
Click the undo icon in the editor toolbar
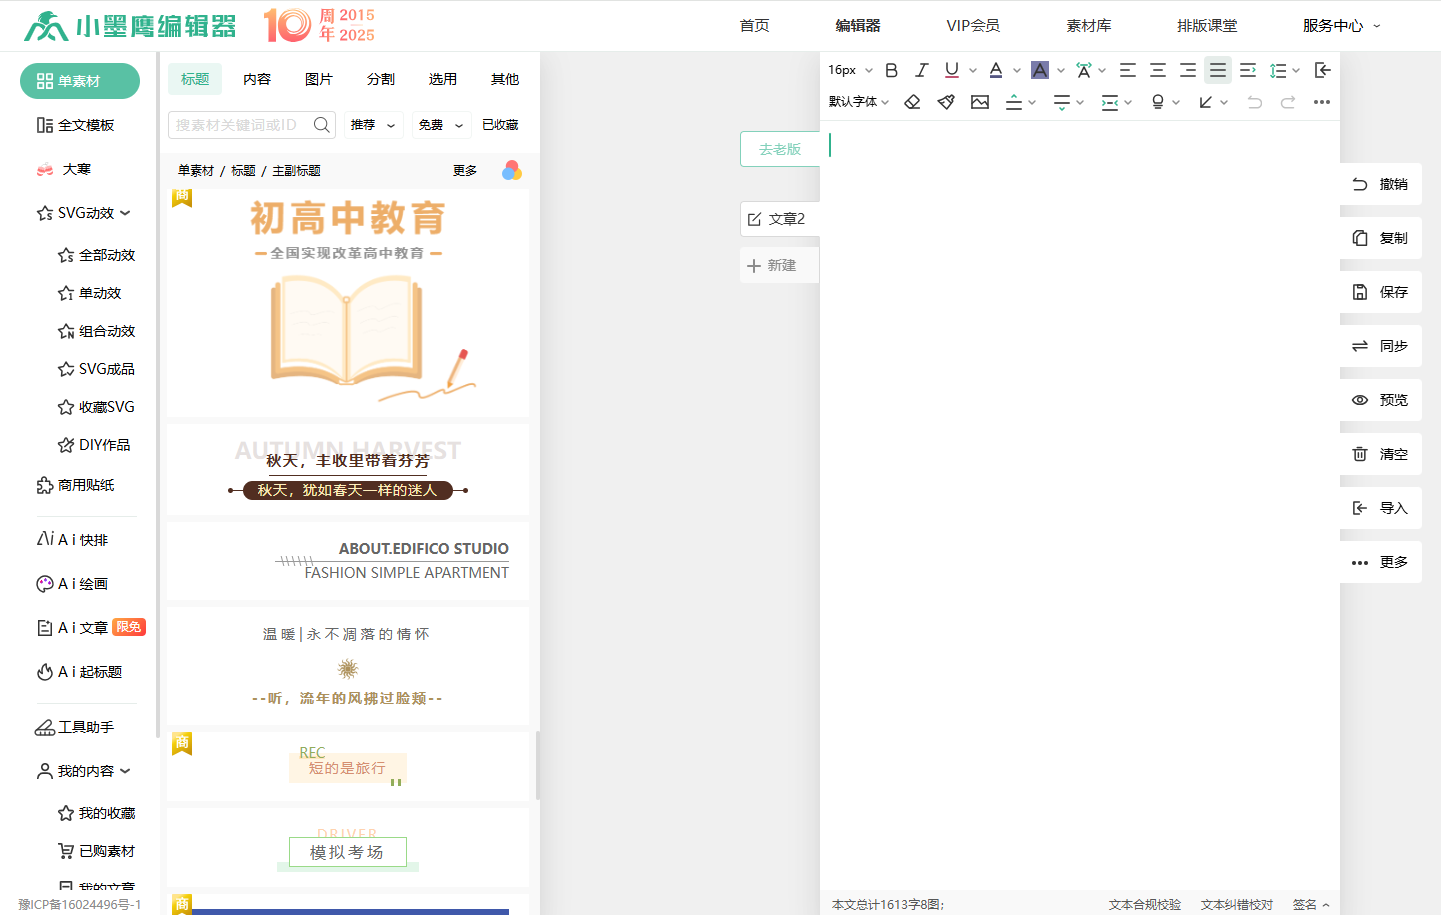1255,101
